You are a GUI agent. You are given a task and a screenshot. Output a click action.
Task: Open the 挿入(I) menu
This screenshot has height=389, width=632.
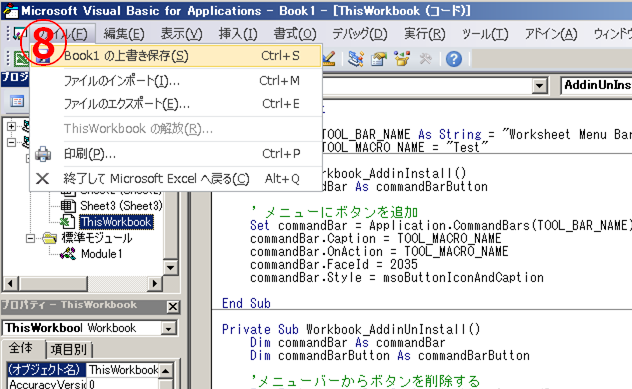(238, 34)
